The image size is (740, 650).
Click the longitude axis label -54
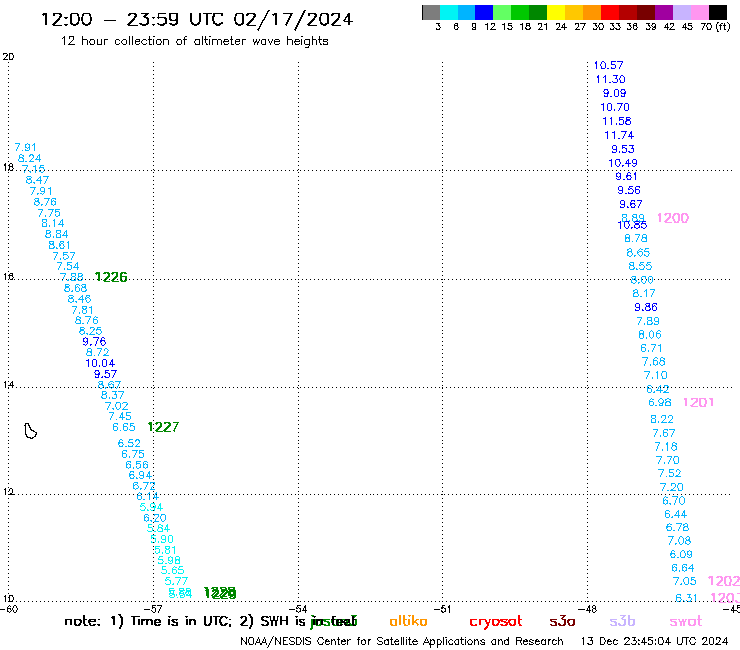pos(298,609)
